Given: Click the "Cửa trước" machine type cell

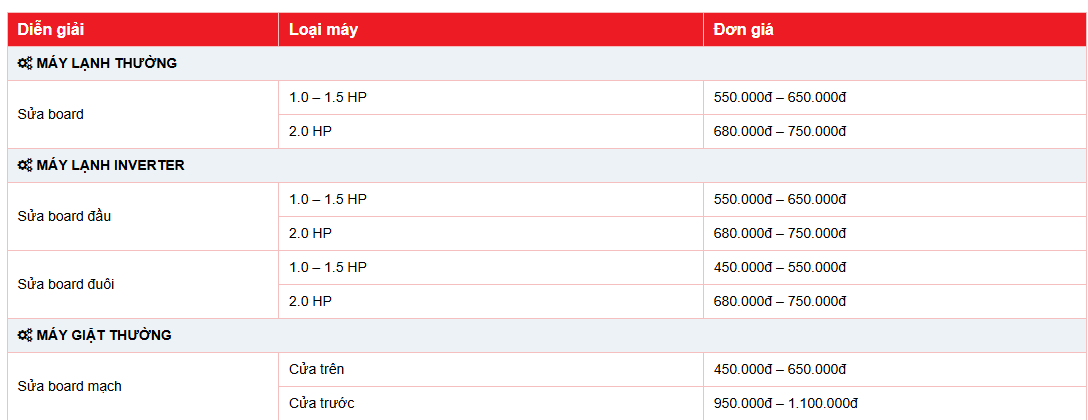Looking at the screenshot, I should click(x=321, y=403).
